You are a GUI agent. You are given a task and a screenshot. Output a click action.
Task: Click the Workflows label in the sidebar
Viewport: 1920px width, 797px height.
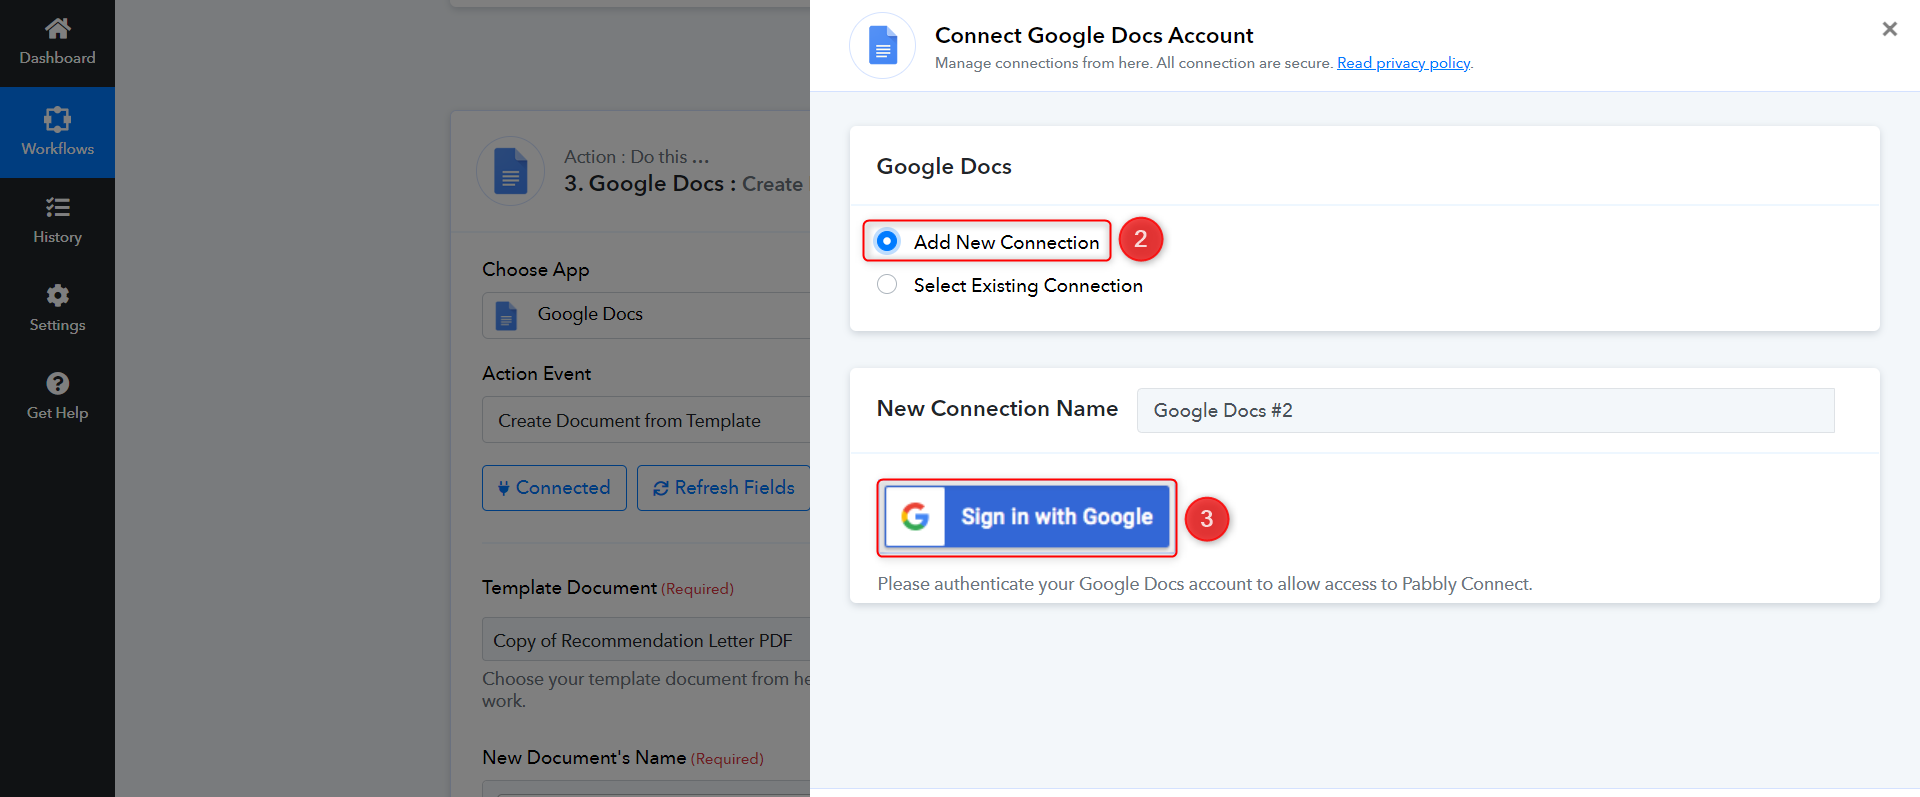pos(57,149)
